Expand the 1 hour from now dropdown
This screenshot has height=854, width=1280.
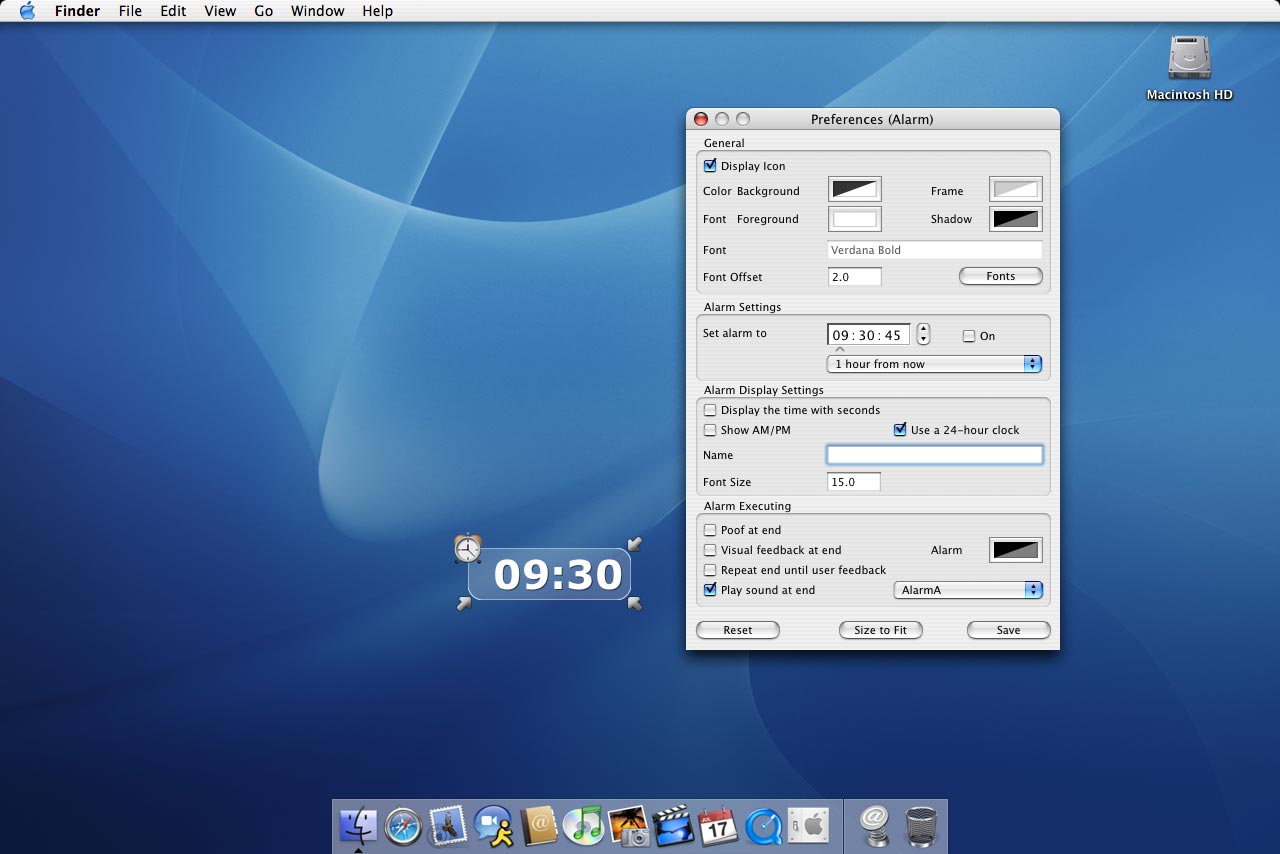(934, 364)
